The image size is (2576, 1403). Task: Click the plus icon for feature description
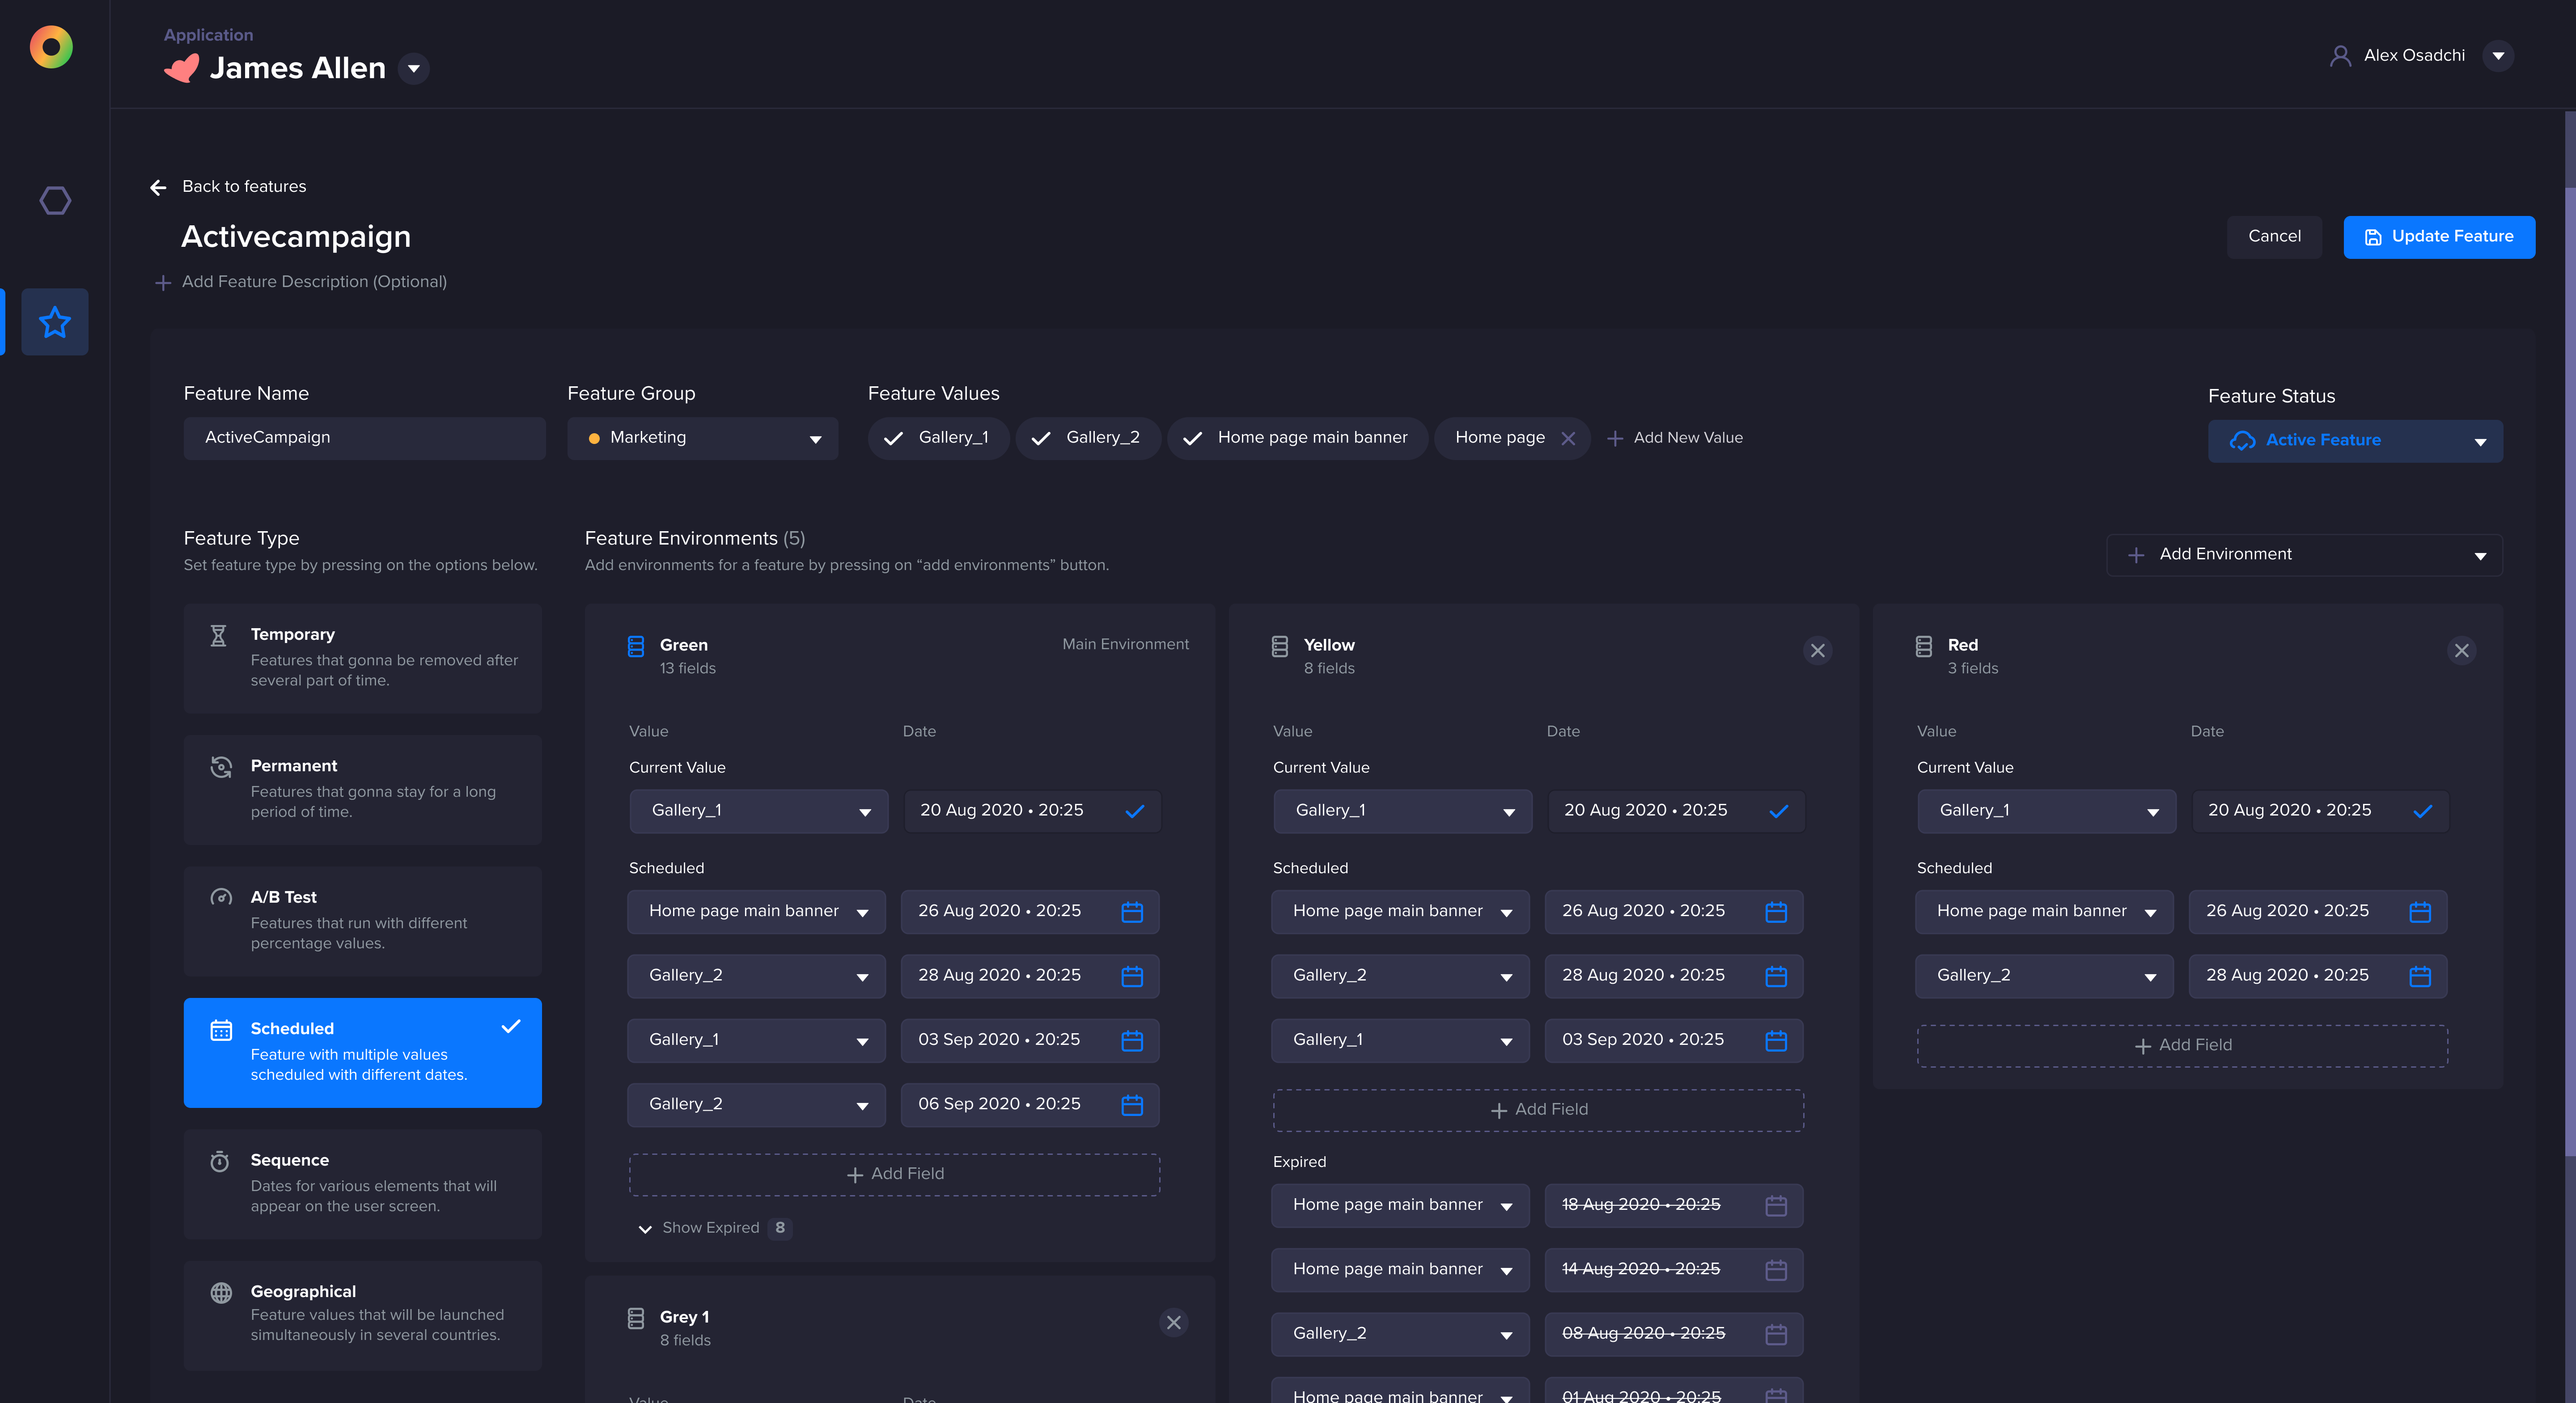point(163,283)
